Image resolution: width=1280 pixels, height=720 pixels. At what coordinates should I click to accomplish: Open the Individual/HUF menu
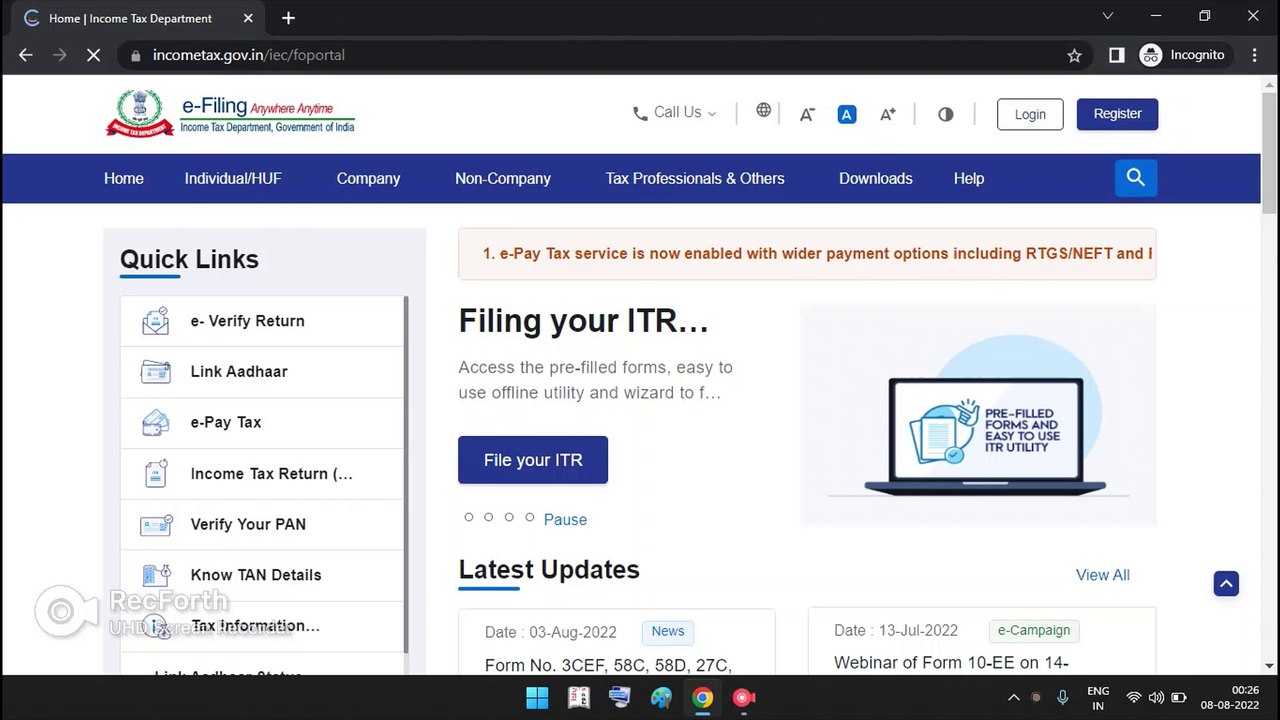233,178
